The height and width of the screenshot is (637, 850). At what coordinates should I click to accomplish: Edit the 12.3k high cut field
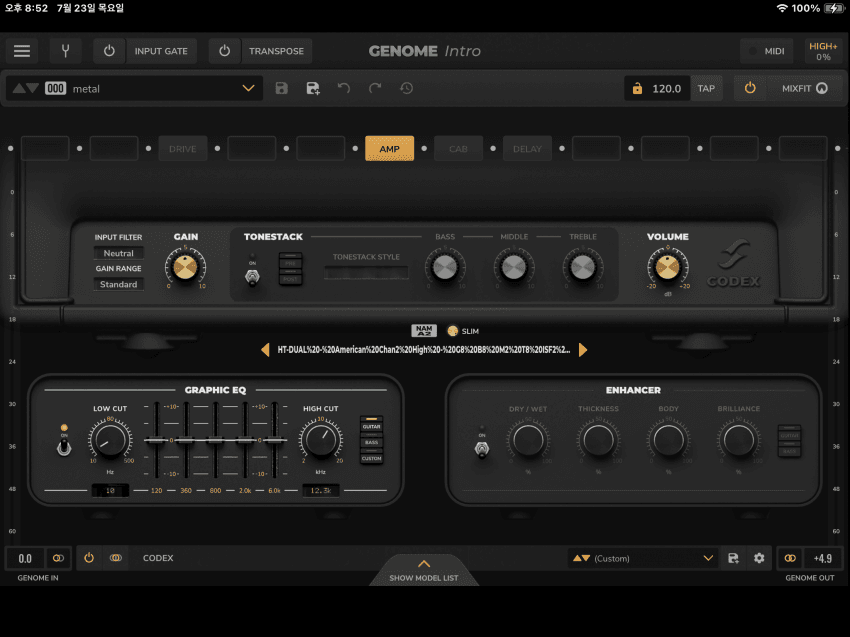(320, 491)
